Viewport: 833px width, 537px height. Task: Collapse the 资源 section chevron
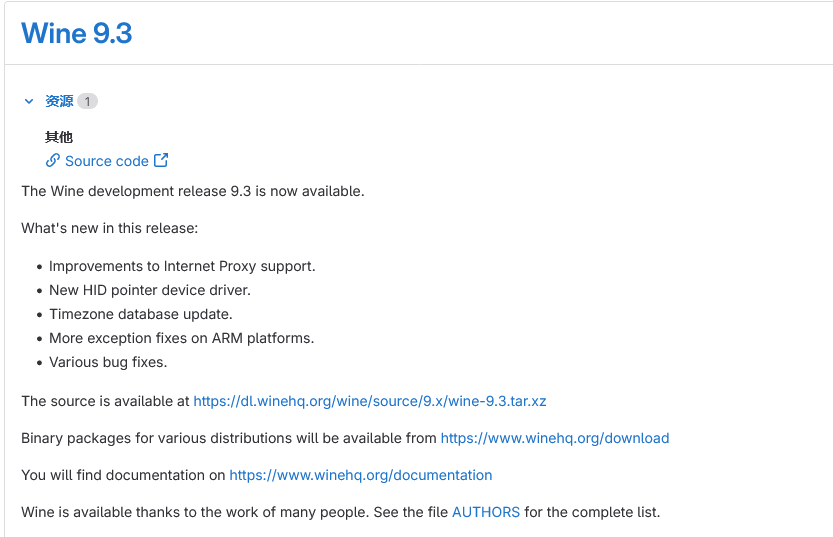click(x=29, y=101)
